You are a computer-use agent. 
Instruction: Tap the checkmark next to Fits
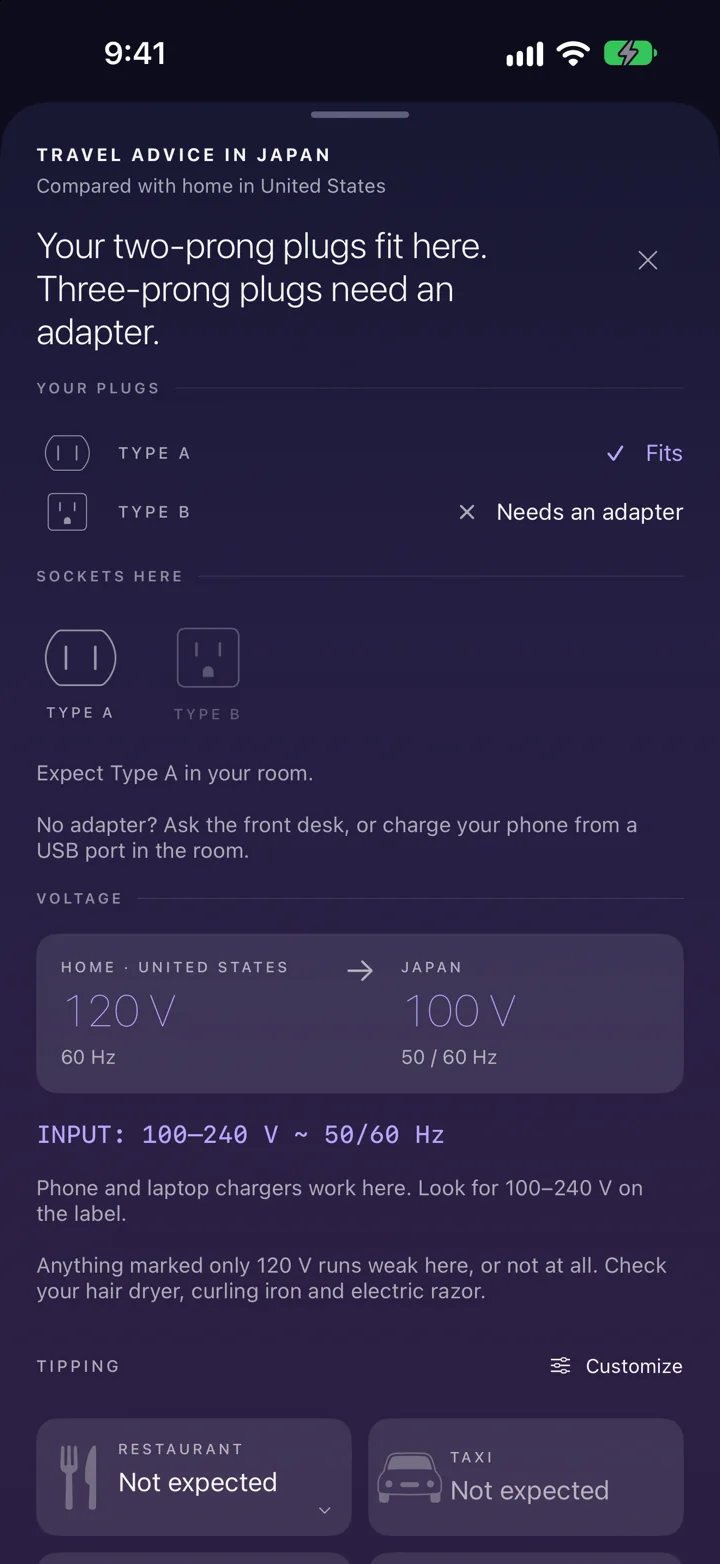click(x=616, y=454)
